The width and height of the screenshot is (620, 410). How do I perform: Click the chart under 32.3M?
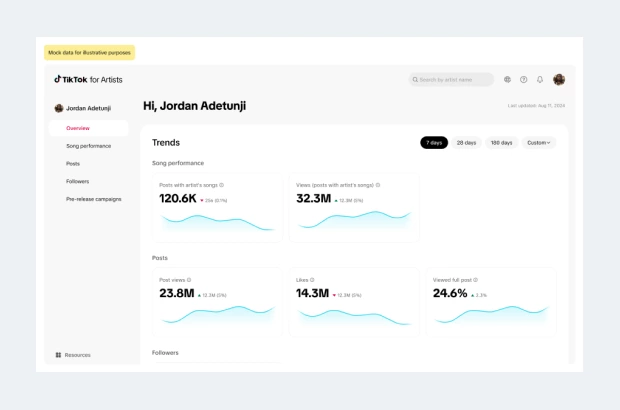(354, 221)
